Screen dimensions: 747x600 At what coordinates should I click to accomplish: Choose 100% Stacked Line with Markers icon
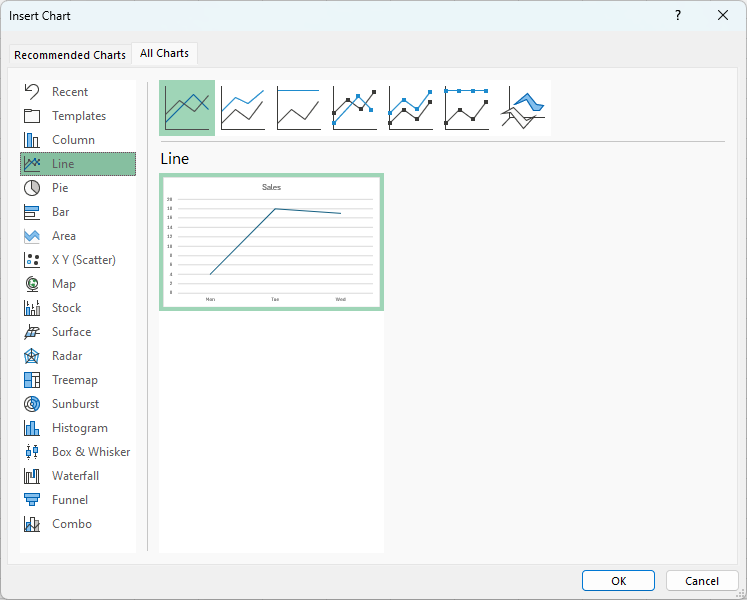click(x=467, y=108)
